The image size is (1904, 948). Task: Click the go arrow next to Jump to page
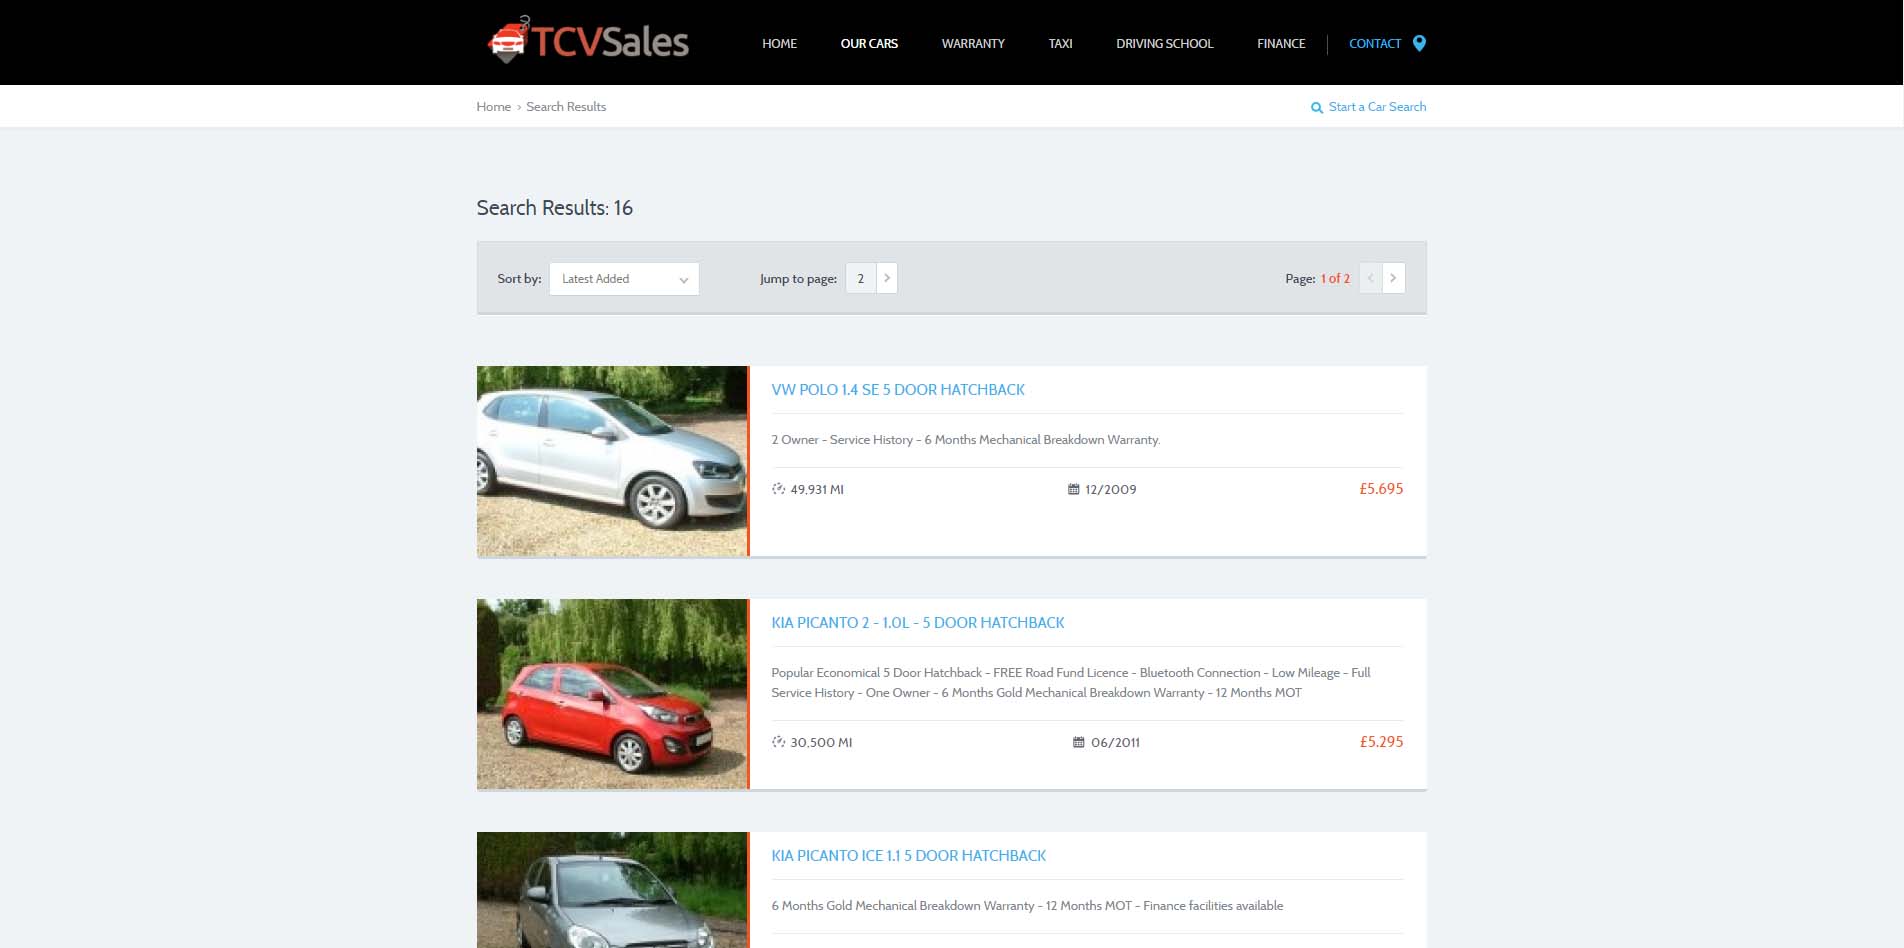coord(887,278)
